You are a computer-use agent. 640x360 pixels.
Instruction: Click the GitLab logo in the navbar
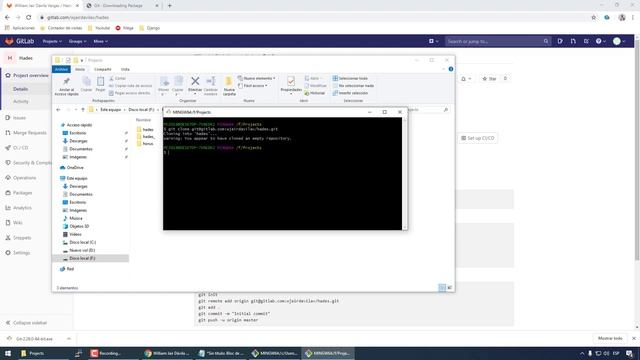[x=20, y=41]
